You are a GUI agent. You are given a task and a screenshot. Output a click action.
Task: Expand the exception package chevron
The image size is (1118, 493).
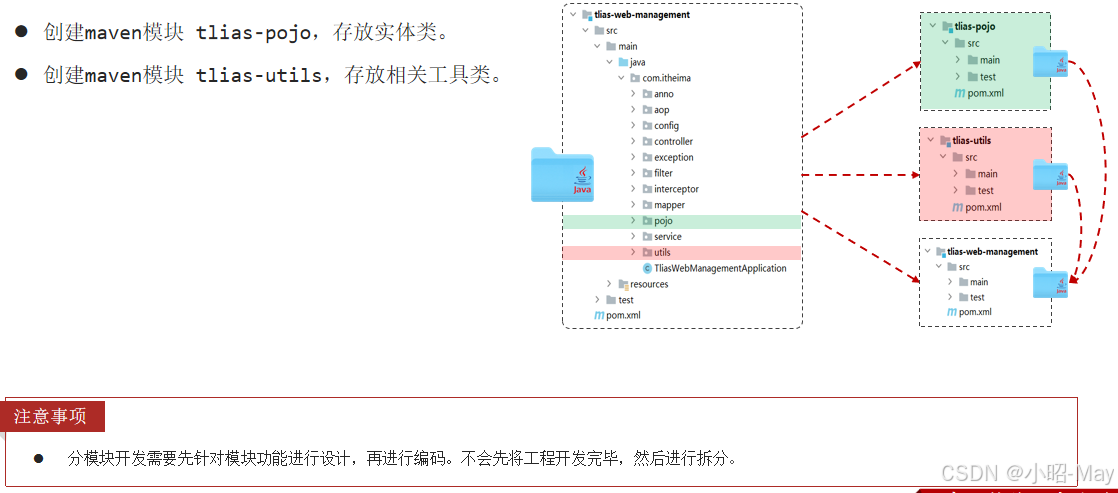633,157
